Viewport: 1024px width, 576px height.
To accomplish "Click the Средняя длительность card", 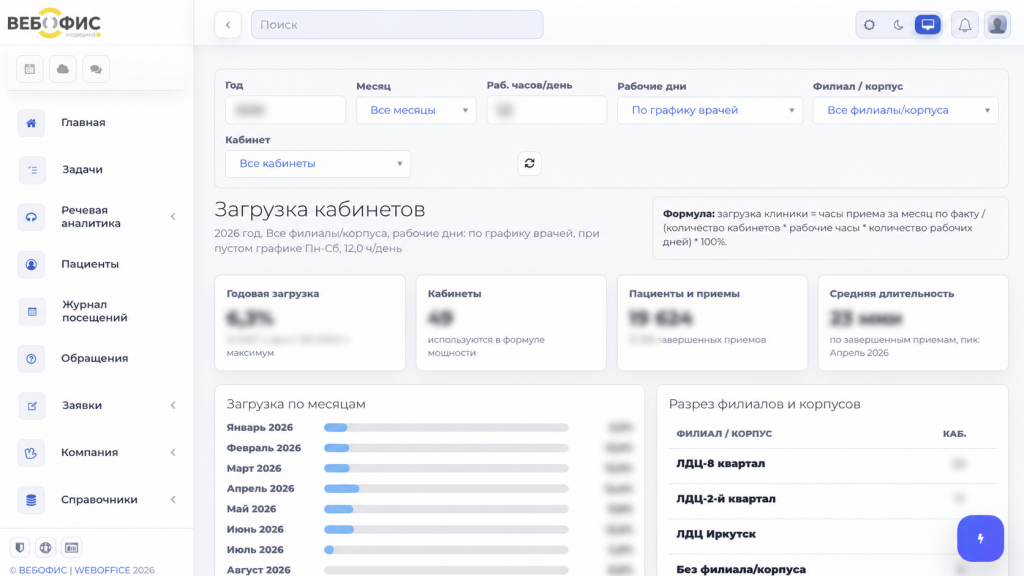I will coord(913,323).
